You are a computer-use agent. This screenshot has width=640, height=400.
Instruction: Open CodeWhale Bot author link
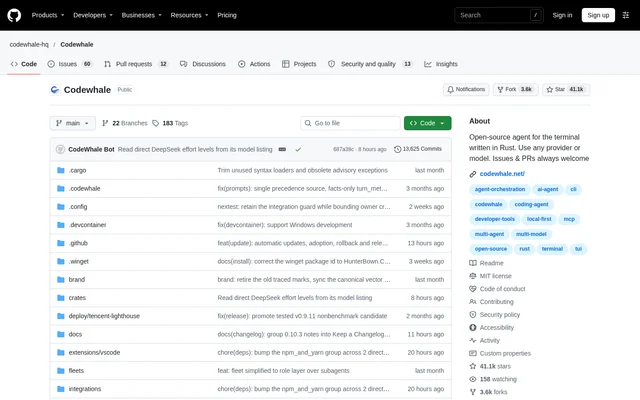91,149
